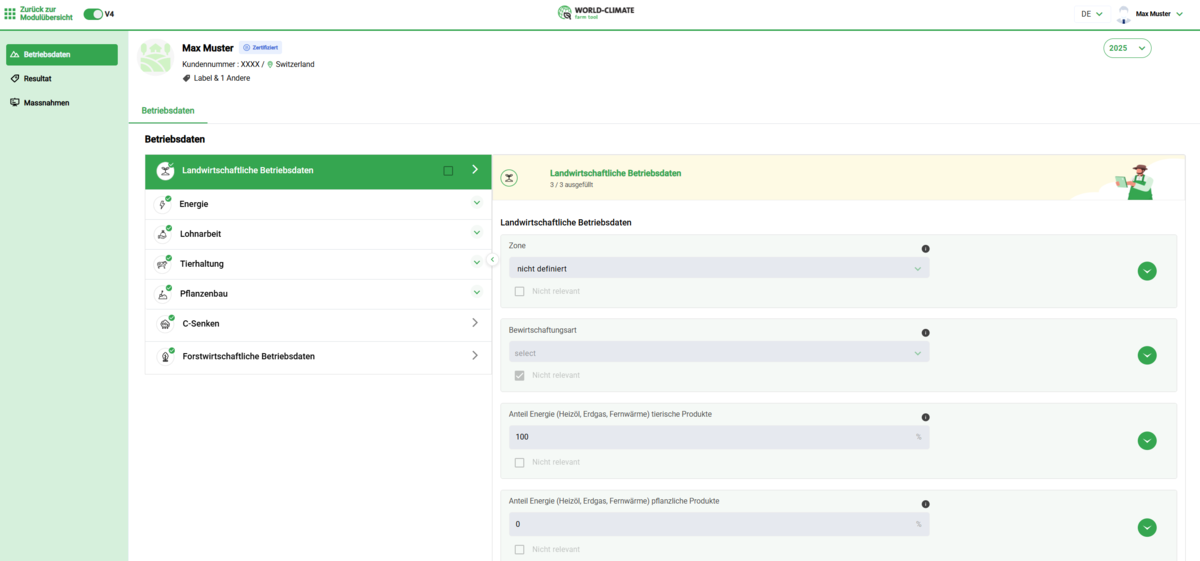Click 'Zurück zur Modulübersicht' link
Screen dimensions: 1200x561
coord(46,14)
